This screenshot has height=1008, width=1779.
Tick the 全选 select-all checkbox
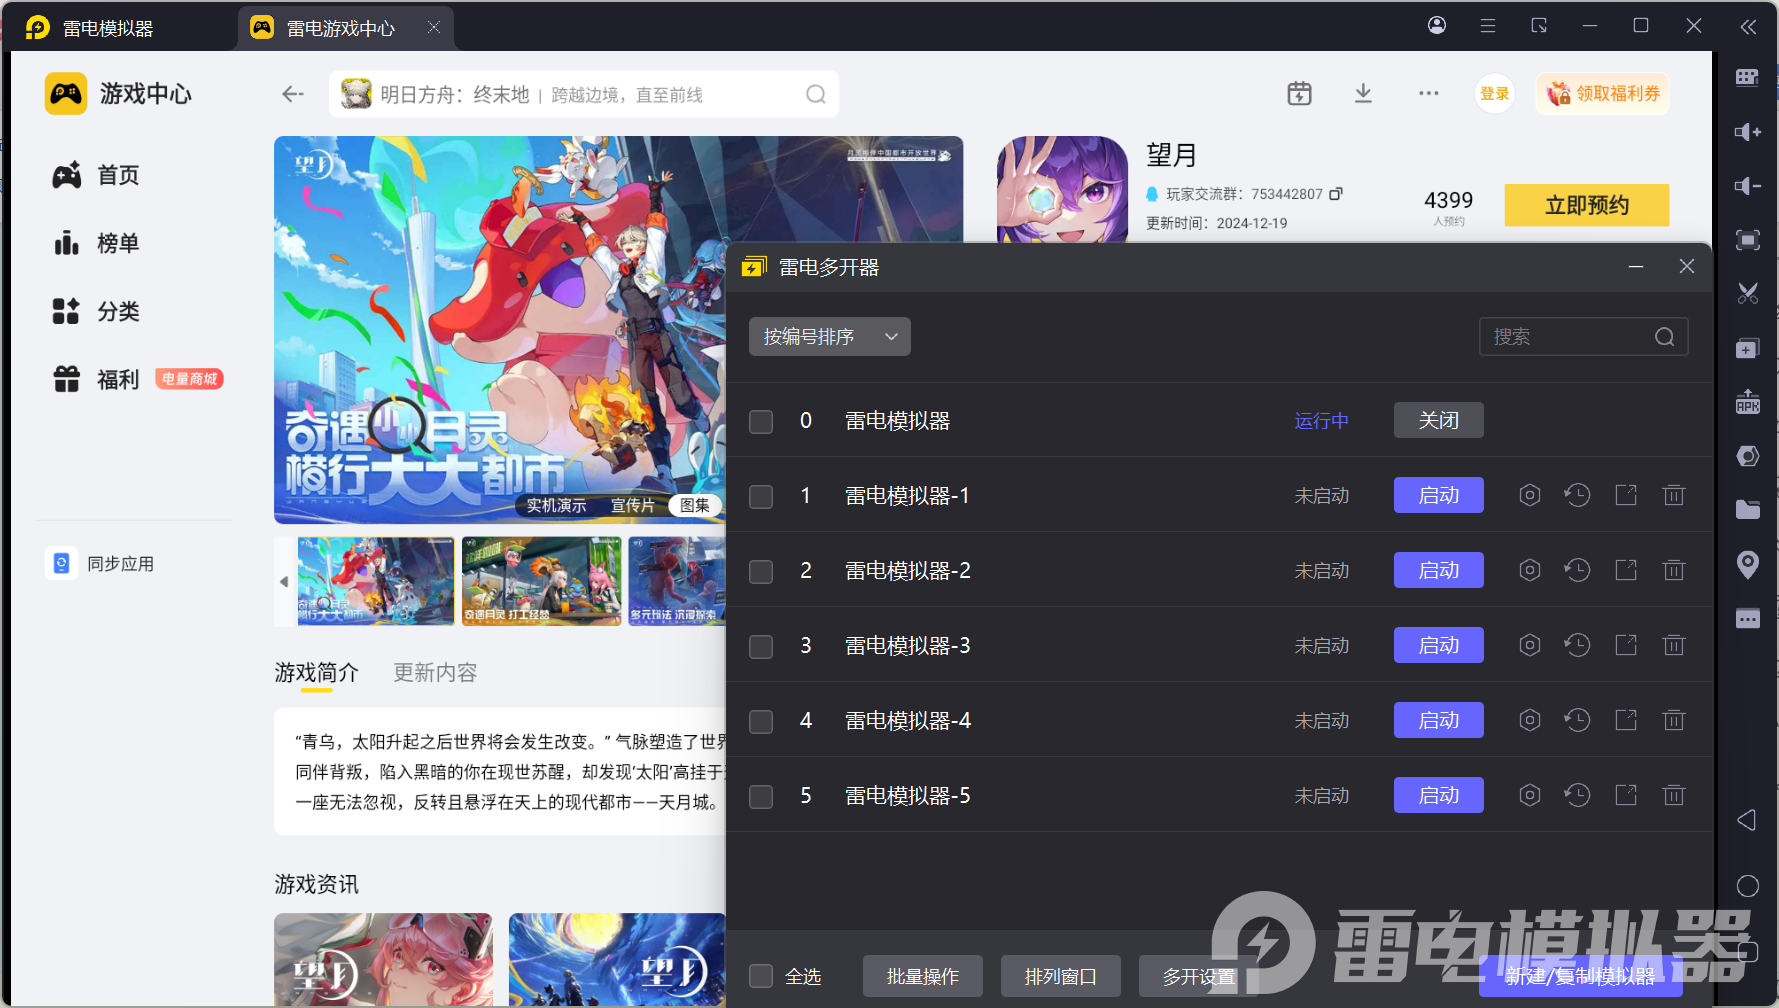[761, 976]
